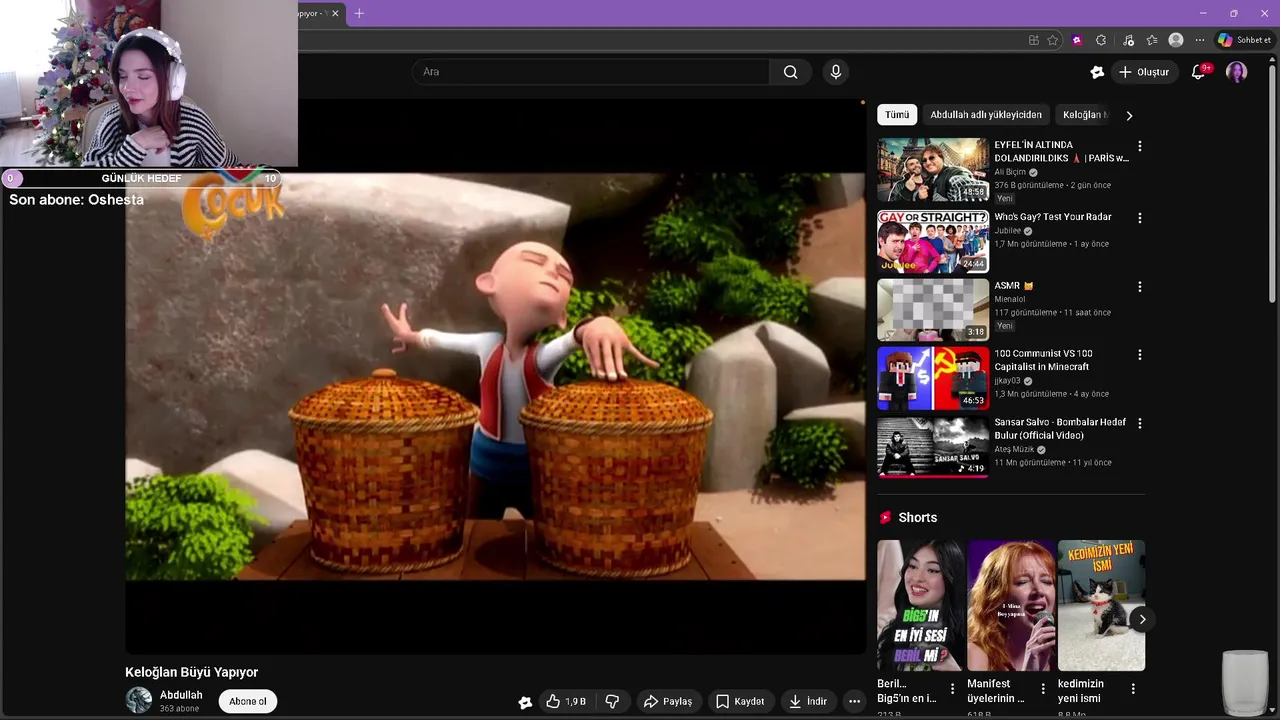Add page to favorites with star icon
Image resolution: width=1280 pixels, height=720 pixels.
click(x=1053, y=40)
